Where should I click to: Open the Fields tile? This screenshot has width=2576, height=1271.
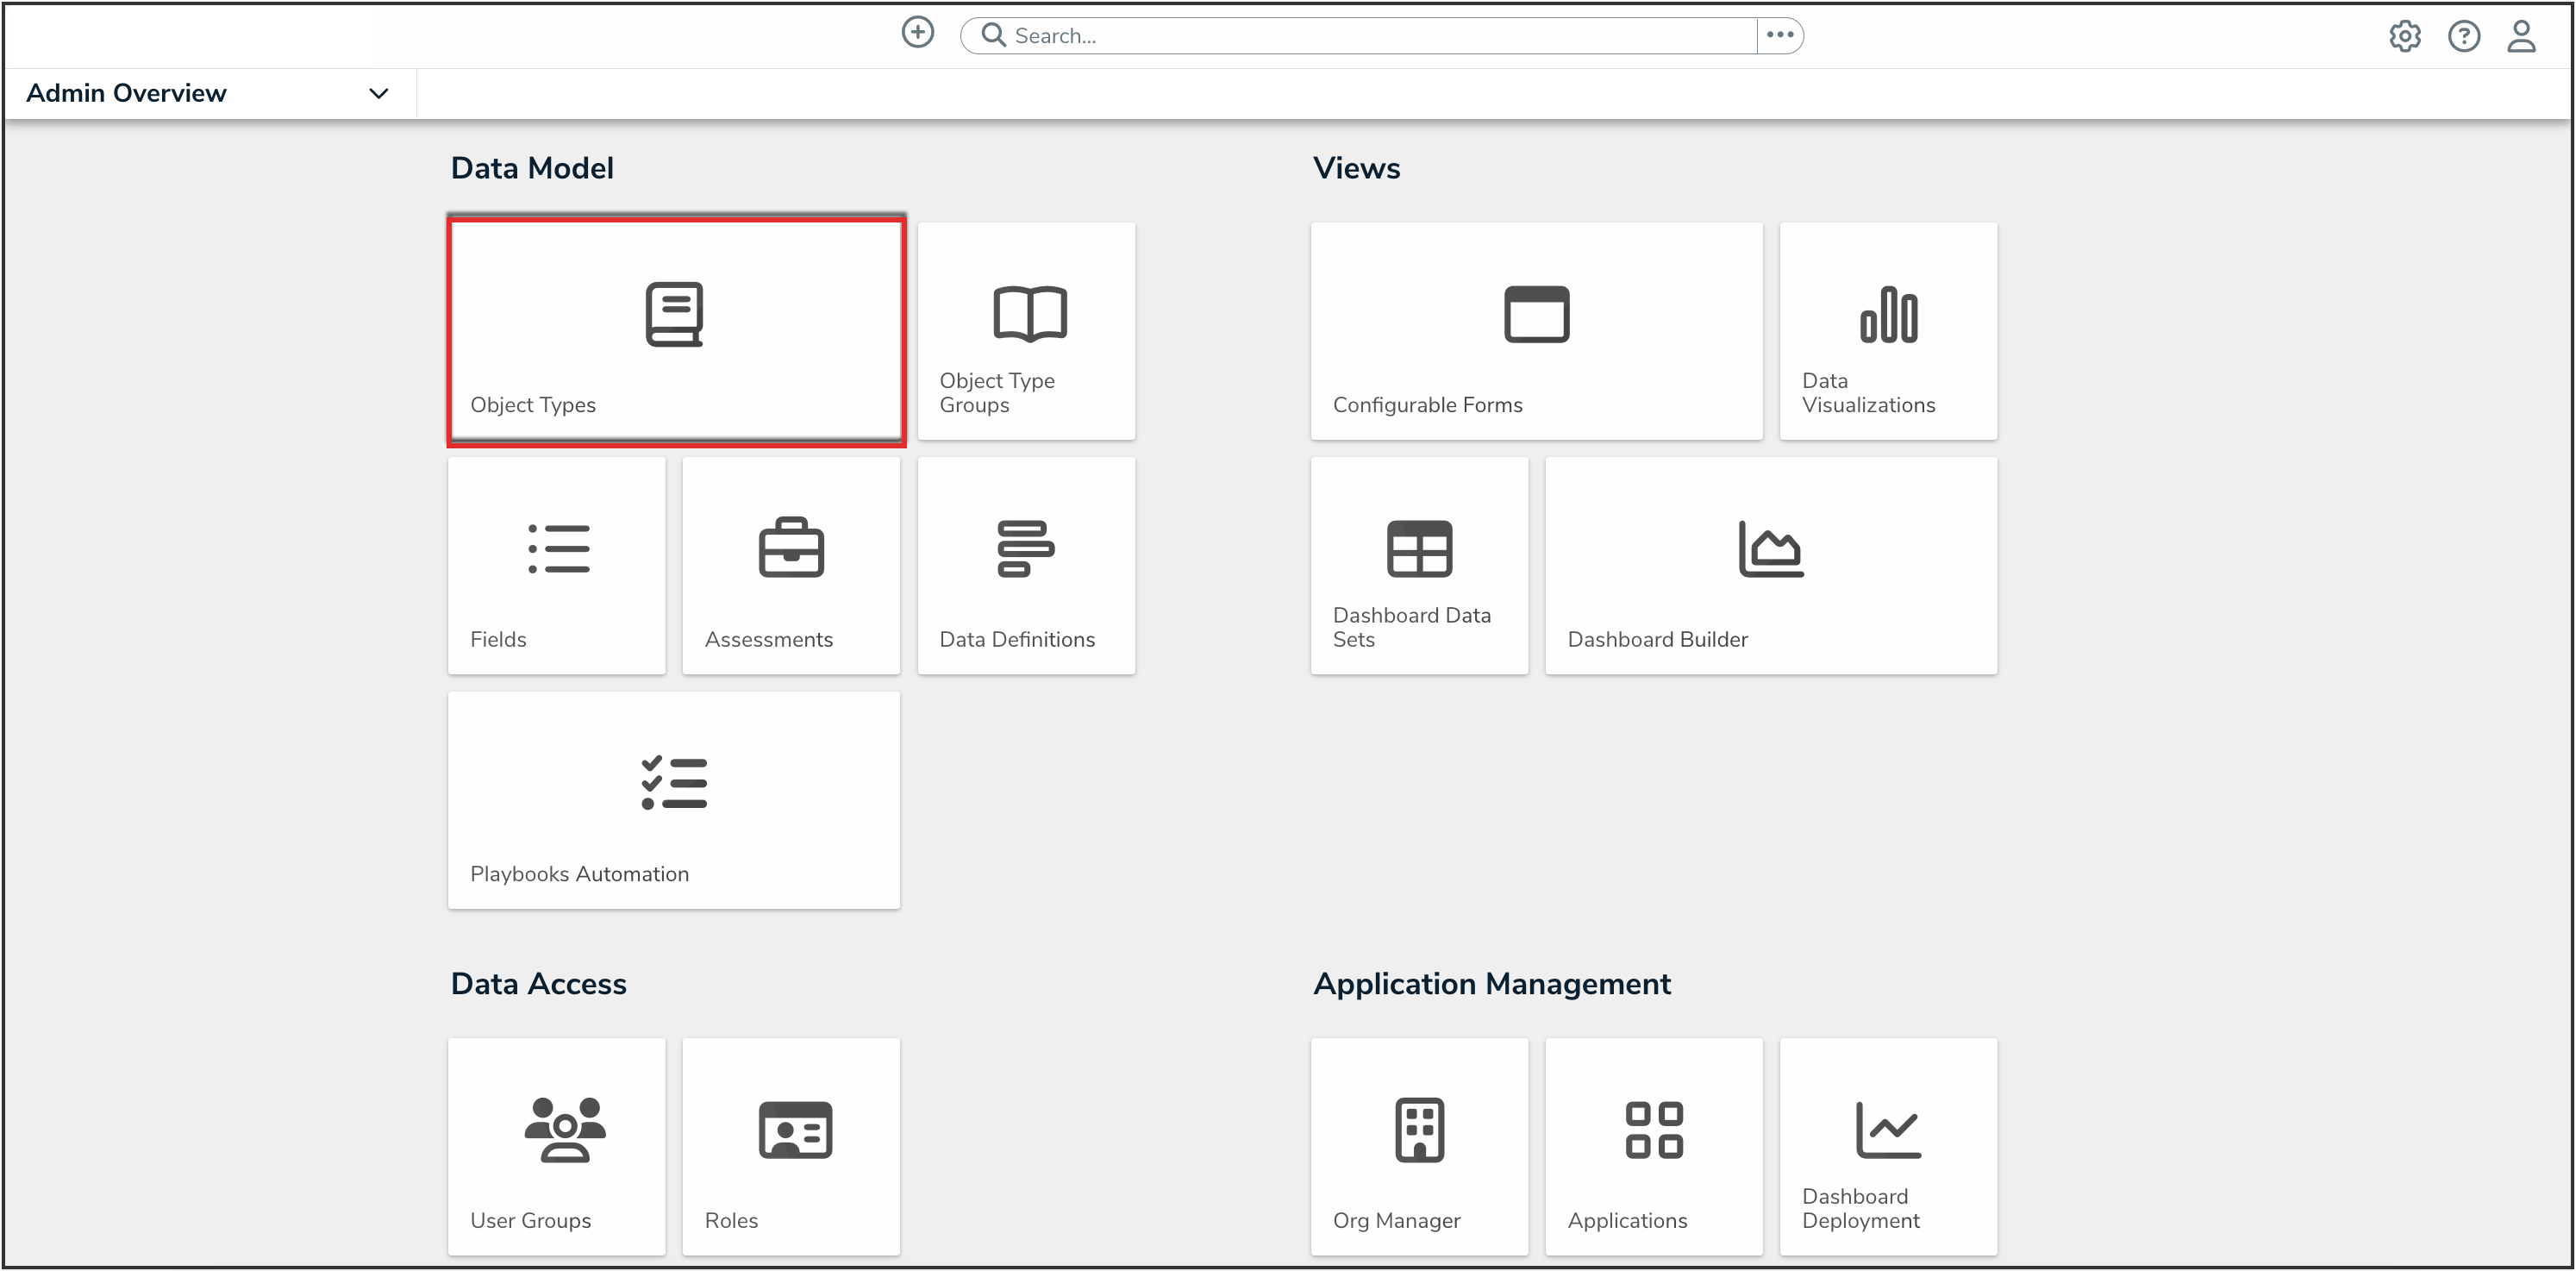[x=557, y=566]
